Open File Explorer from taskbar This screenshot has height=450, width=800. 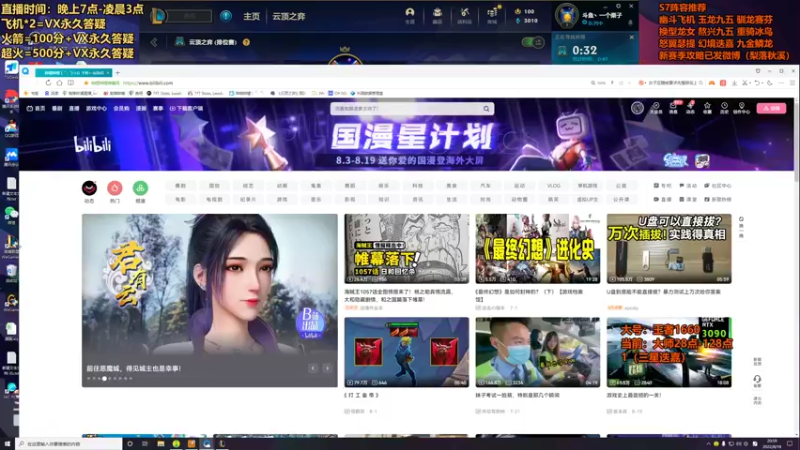[161, 444]
